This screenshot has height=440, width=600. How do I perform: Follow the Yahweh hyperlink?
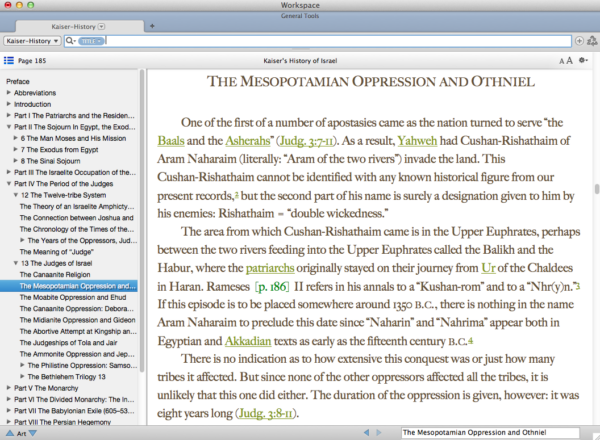417,141
